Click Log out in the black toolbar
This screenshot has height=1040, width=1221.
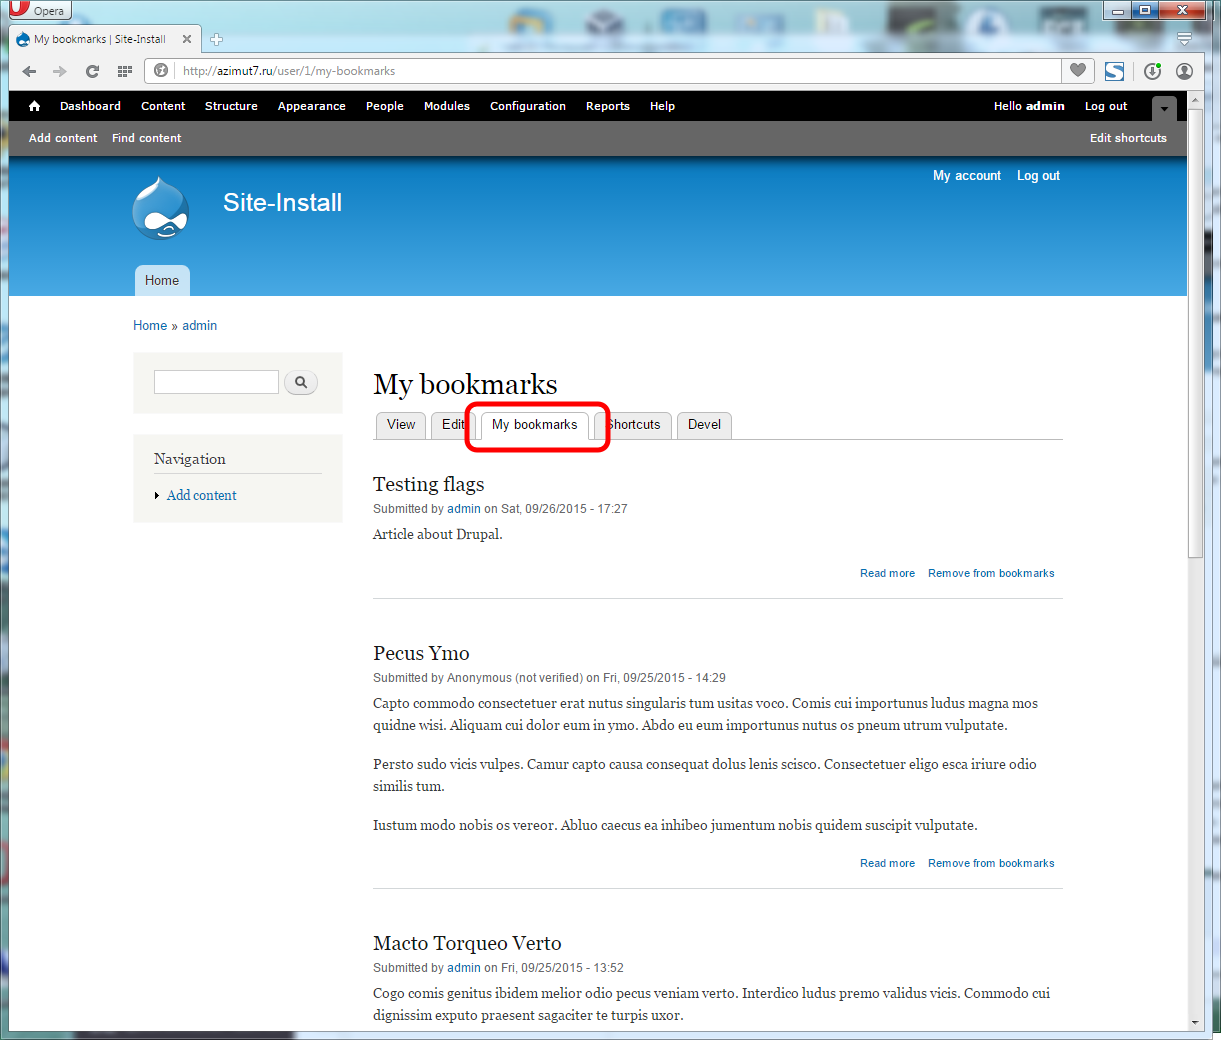click(x=1106, y=106)
